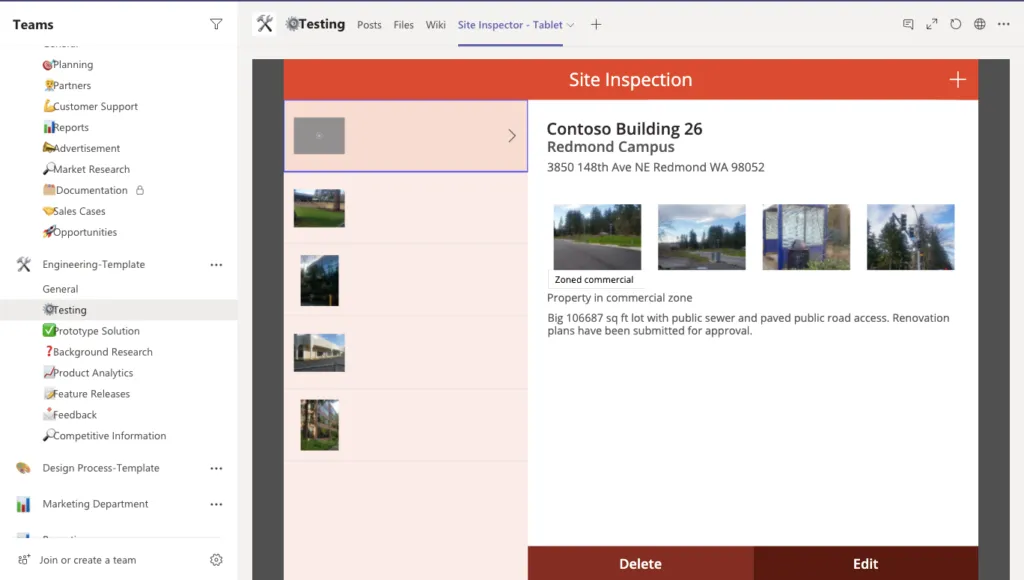This screenshot has width=1024, height=580.
Task: Open the Manage teams gear icon
Action: [216, 560]
